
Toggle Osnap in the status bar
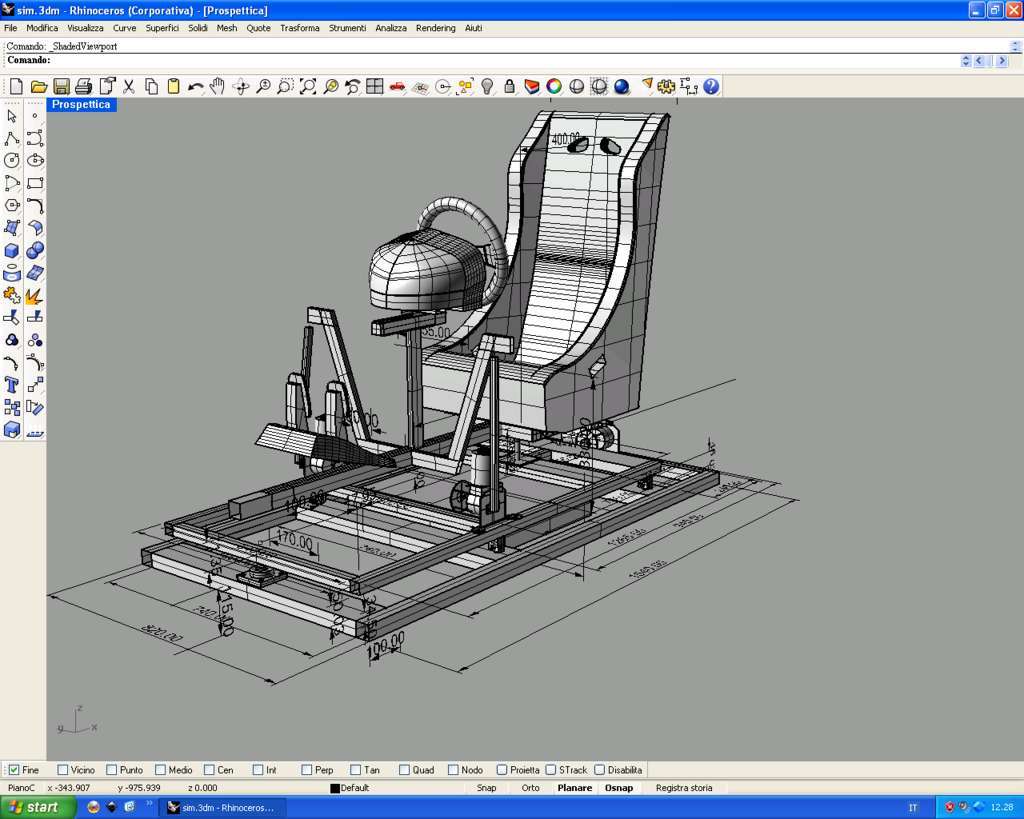(x=619, y=788)
